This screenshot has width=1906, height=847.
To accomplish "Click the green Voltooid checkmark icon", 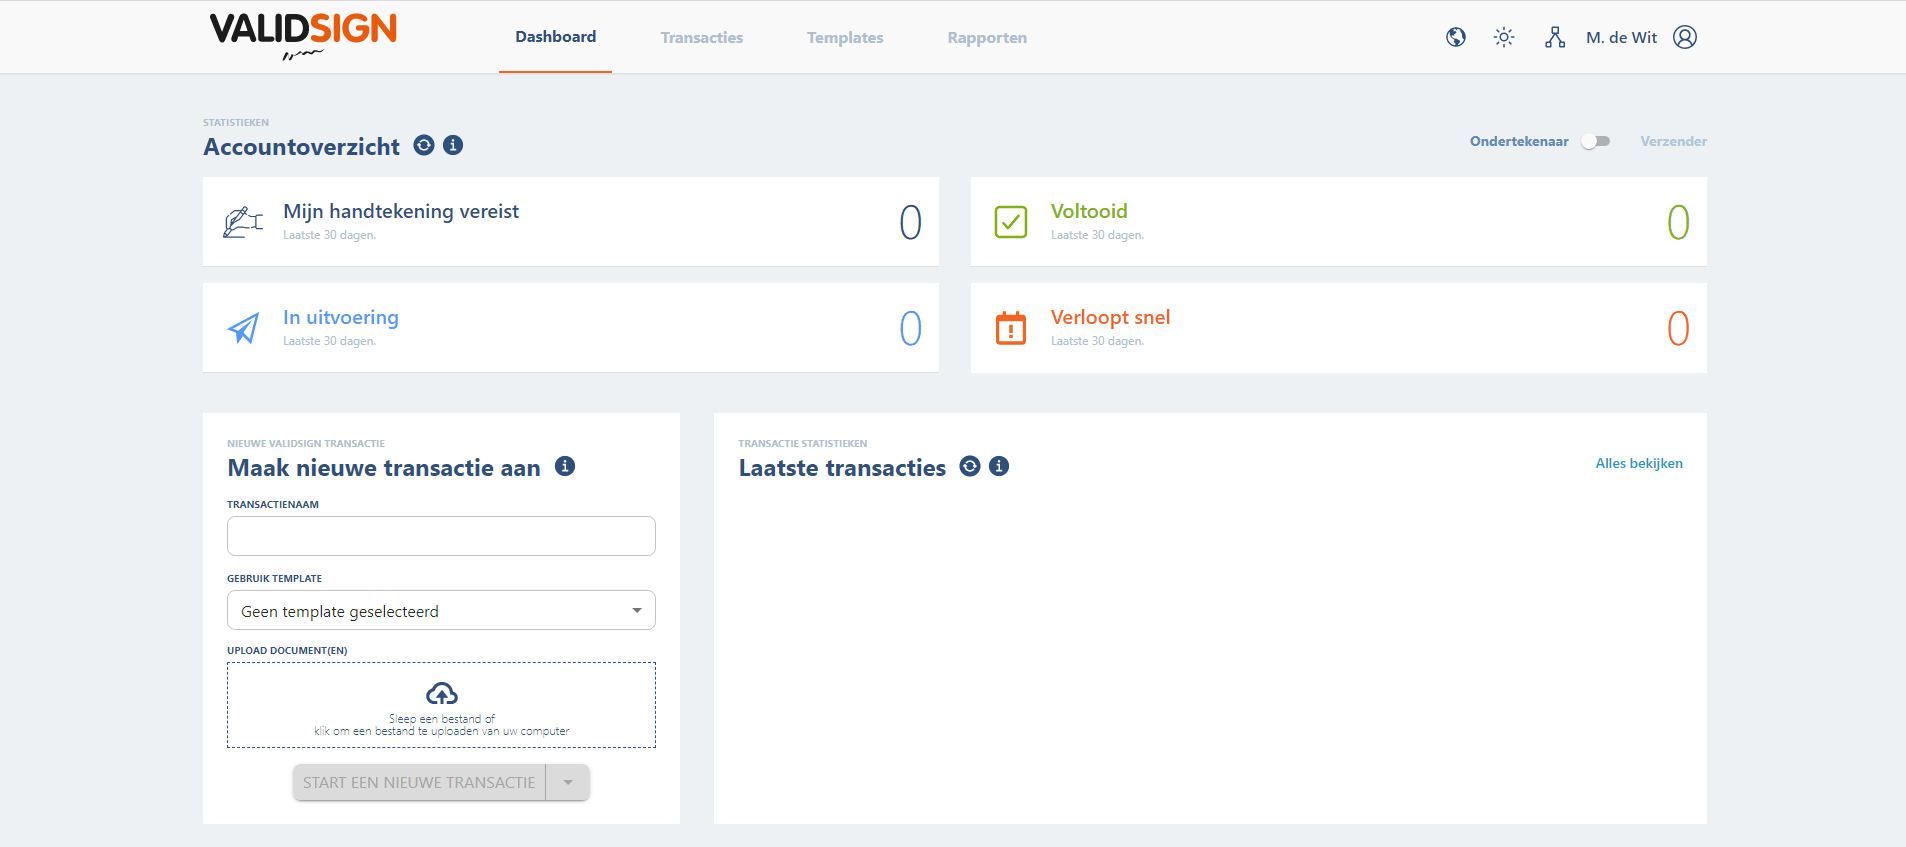I will [1011, 222].
